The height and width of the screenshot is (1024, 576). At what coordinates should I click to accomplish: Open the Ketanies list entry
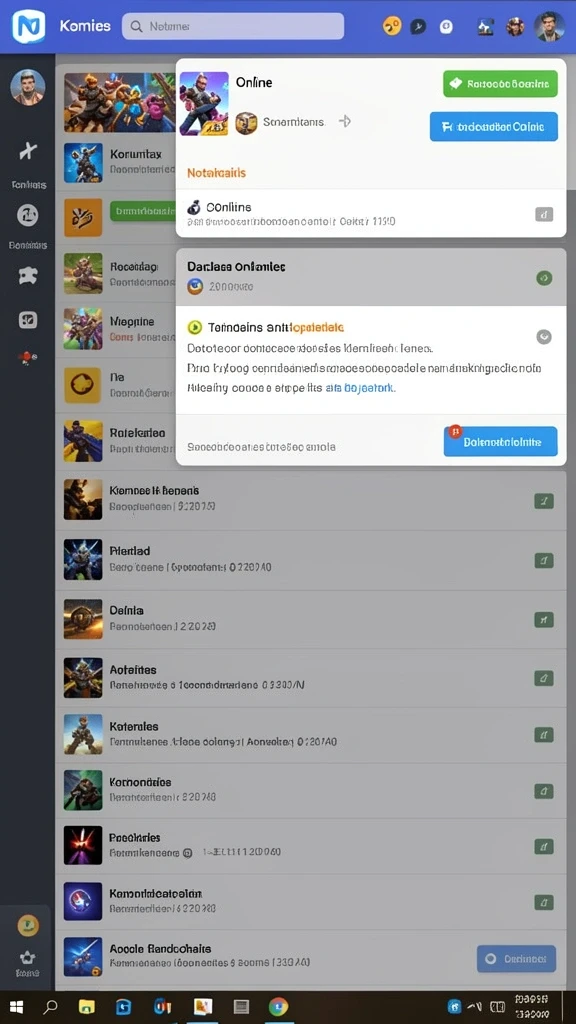pyautogui.click(x=310, y=734)
